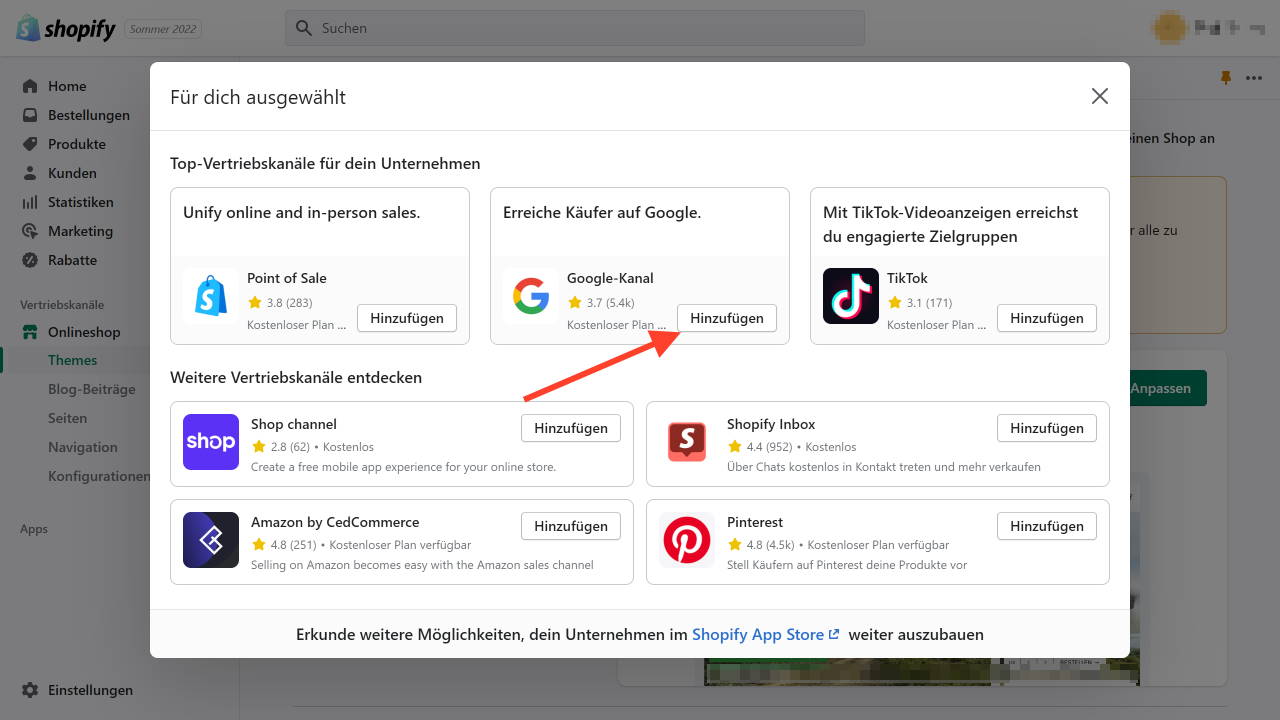The width and height of the screenshot is (1280, 720).
Task: Select Blog-Beiträge under Onlineshop
Action: pos(92,389)
